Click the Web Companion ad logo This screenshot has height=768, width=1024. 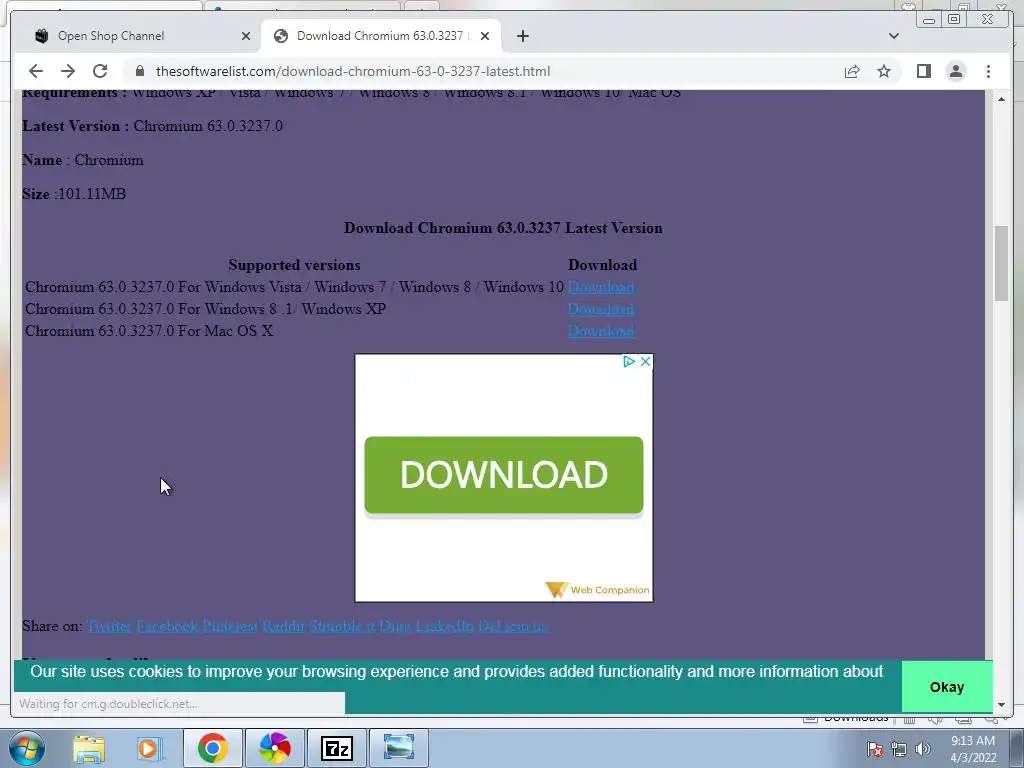click(x=598, y=590)
